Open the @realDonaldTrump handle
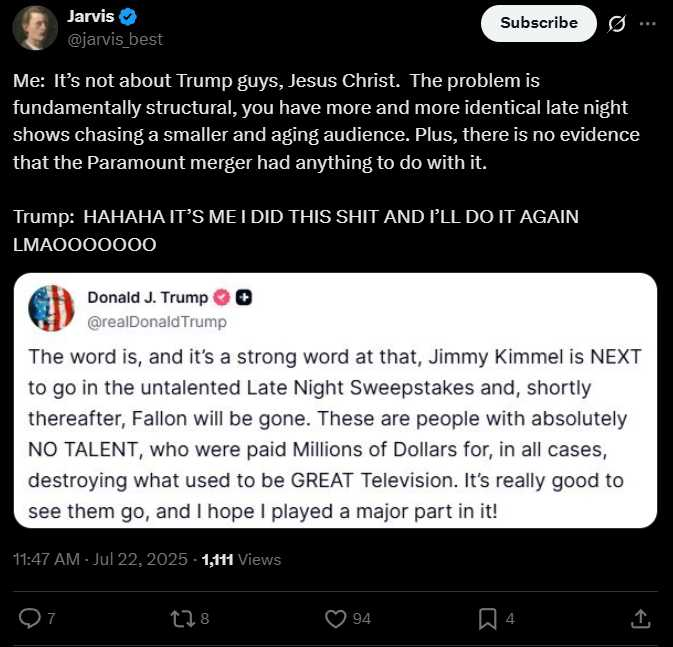The width and height of the screenshot is (673, 647). [x=157, y=321]
